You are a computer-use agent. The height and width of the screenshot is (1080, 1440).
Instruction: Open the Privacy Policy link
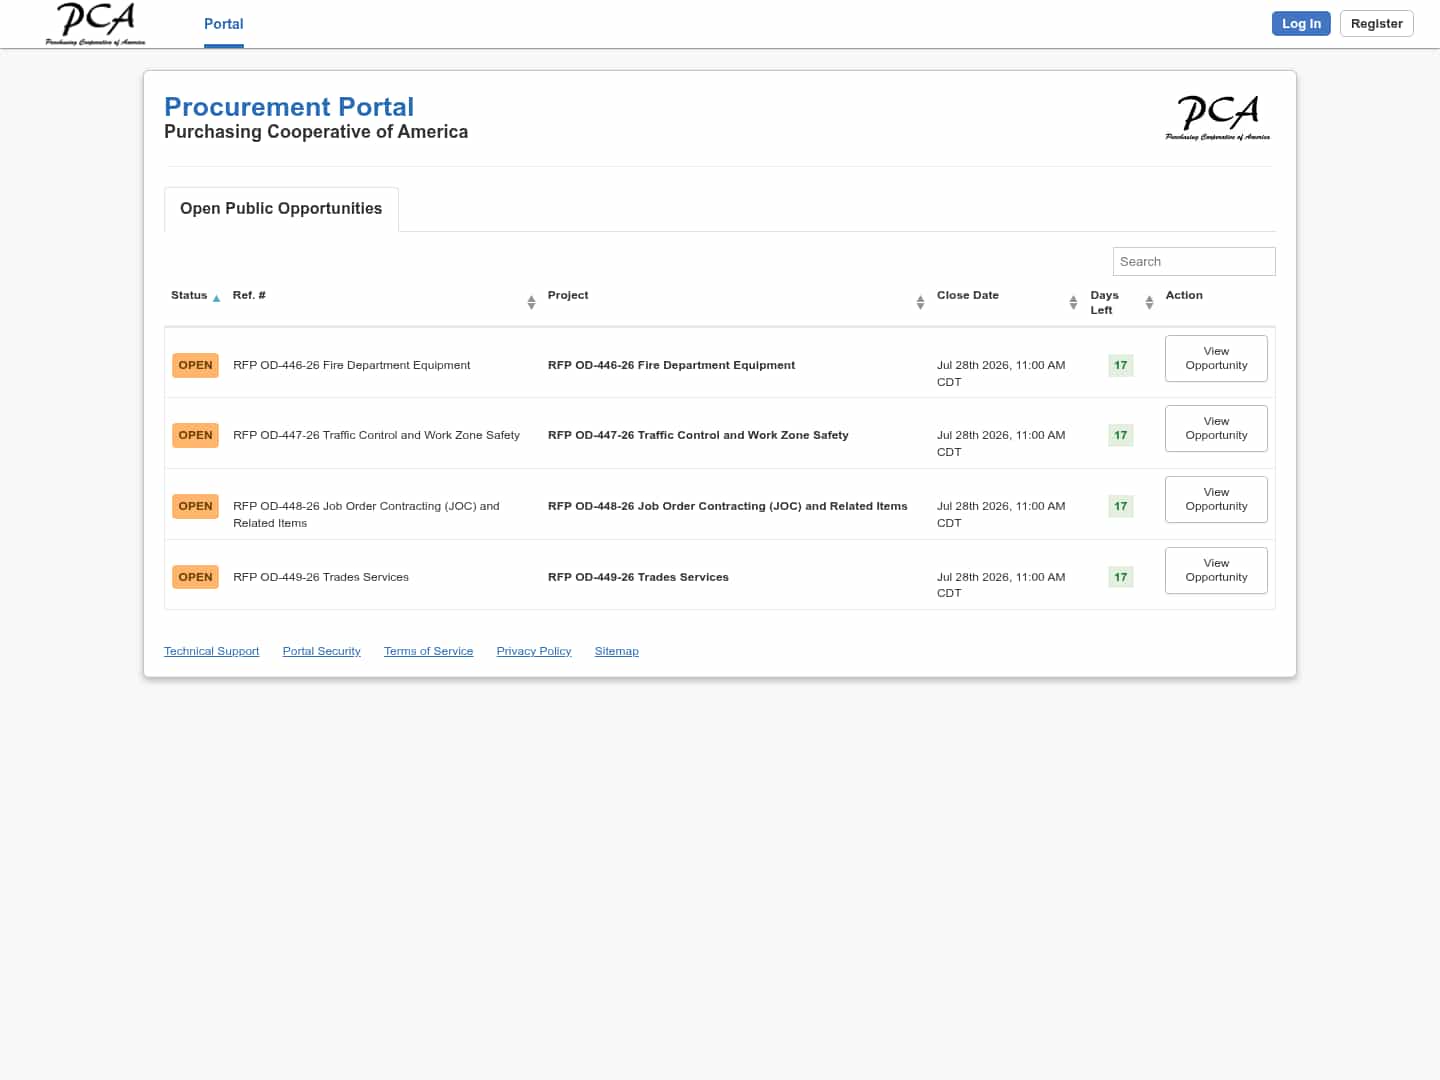click(534, 651)
